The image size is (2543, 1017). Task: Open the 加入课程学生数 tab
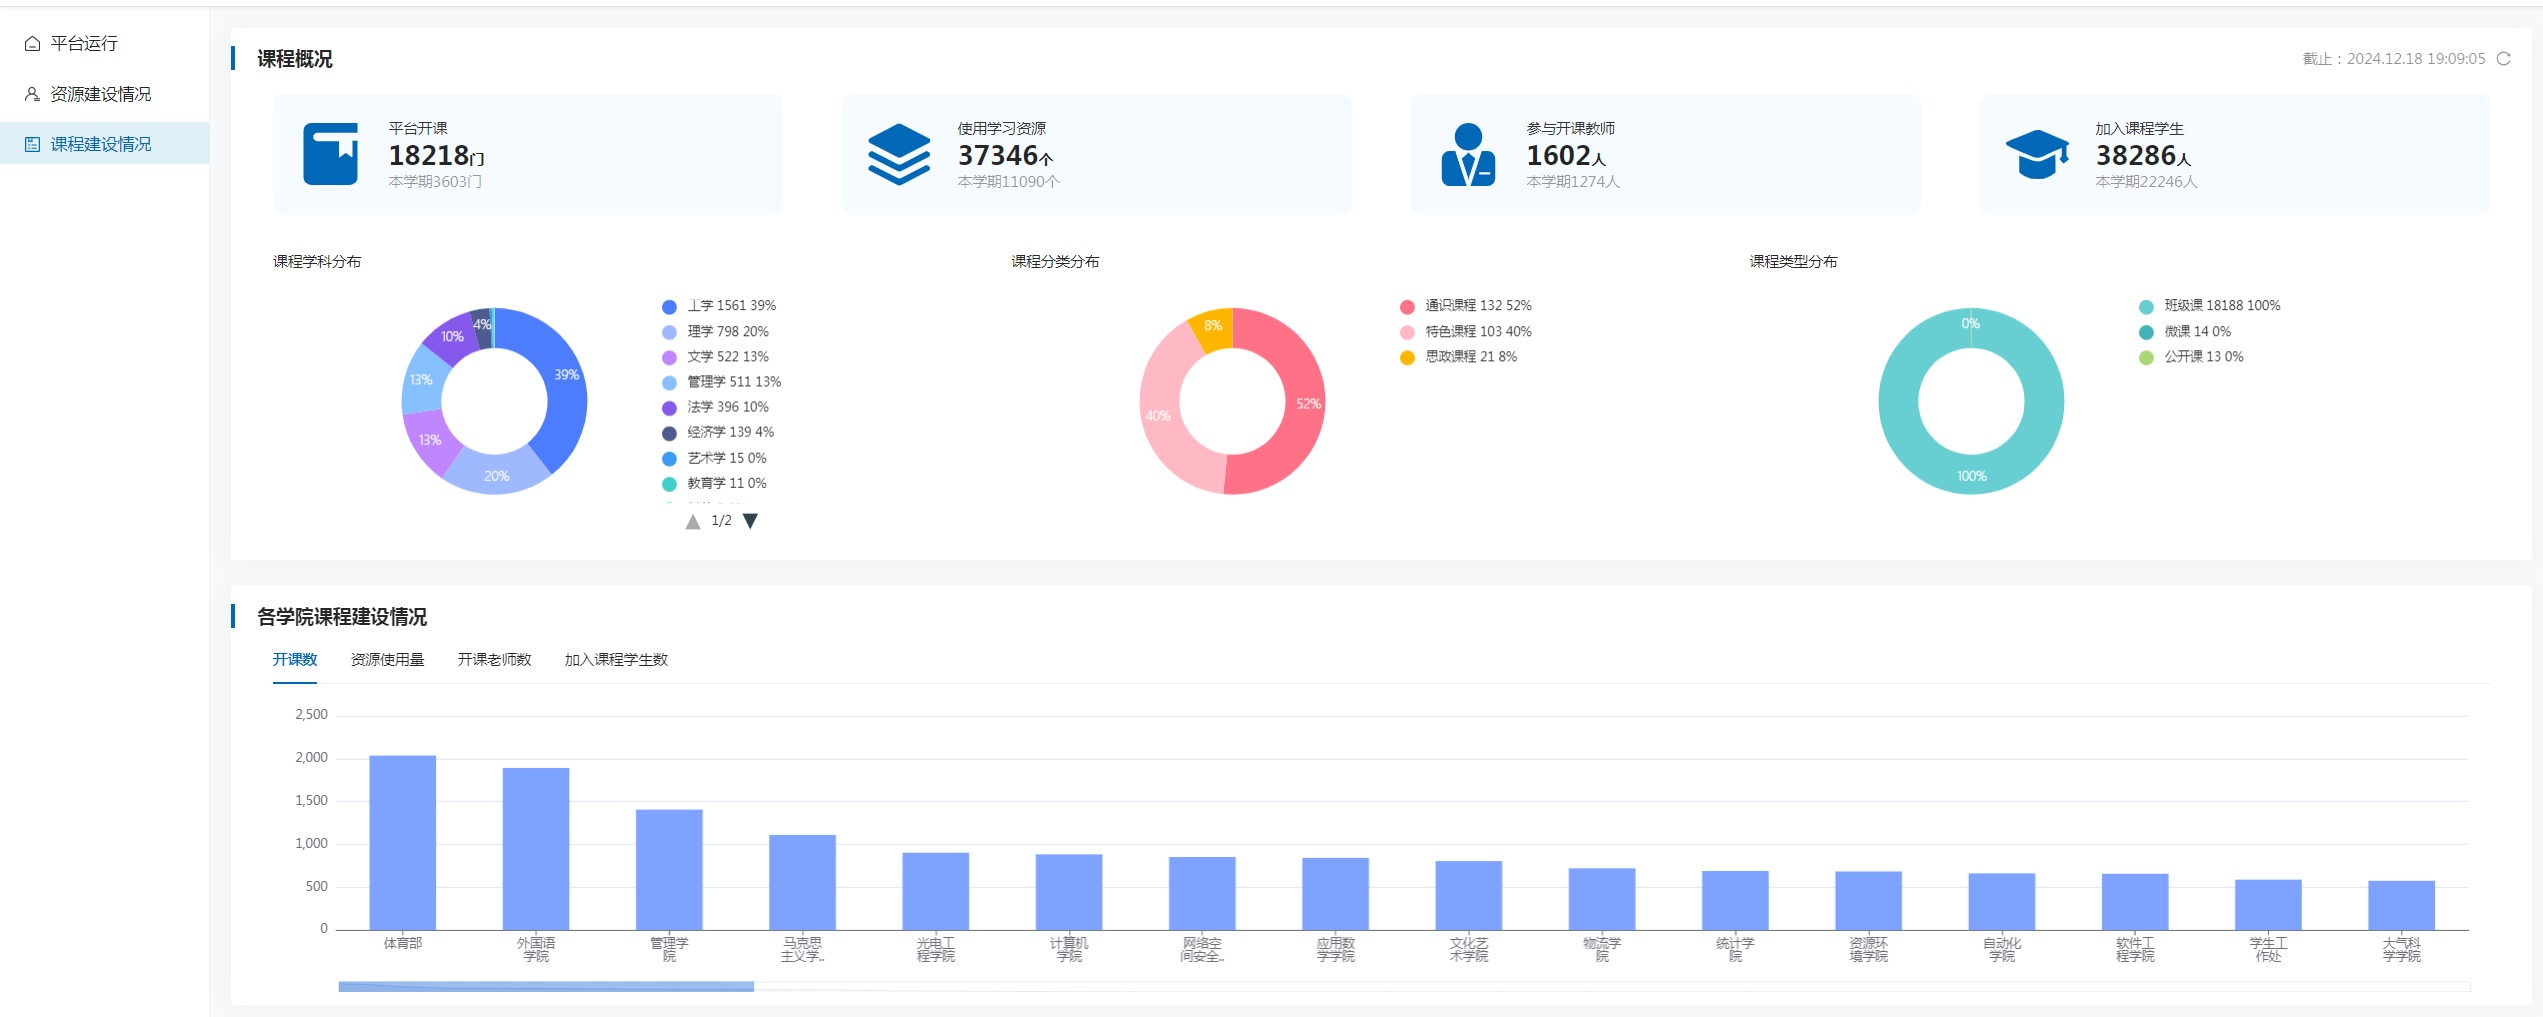coord(616,660)
